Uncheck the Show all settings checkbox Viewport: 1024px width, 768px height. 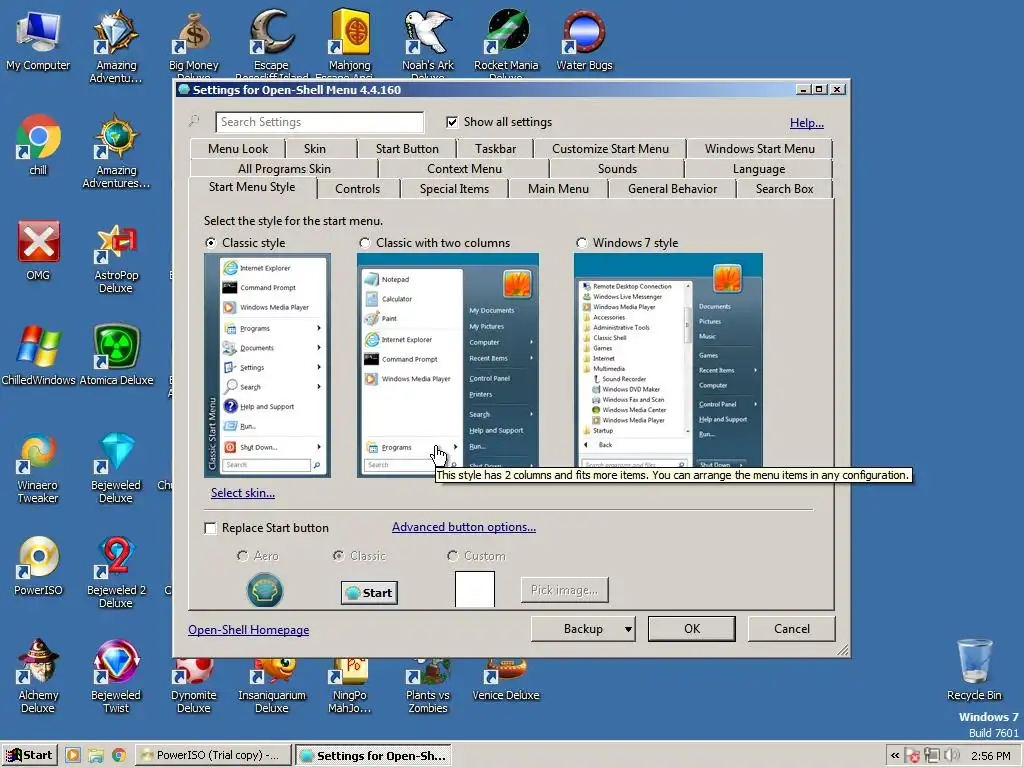point(452,122)
